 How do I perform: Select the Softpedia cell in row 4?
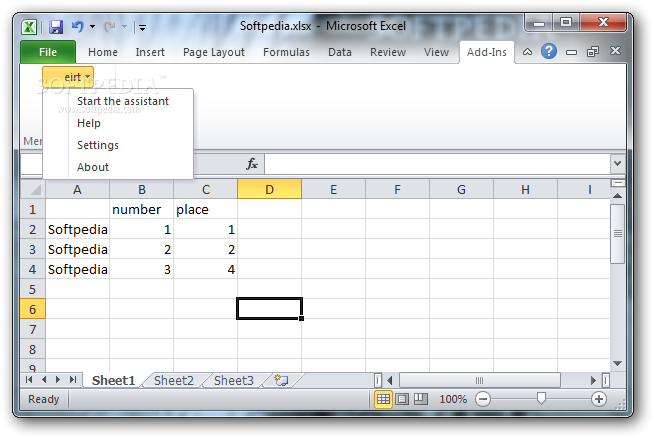[x=78, y=269]
